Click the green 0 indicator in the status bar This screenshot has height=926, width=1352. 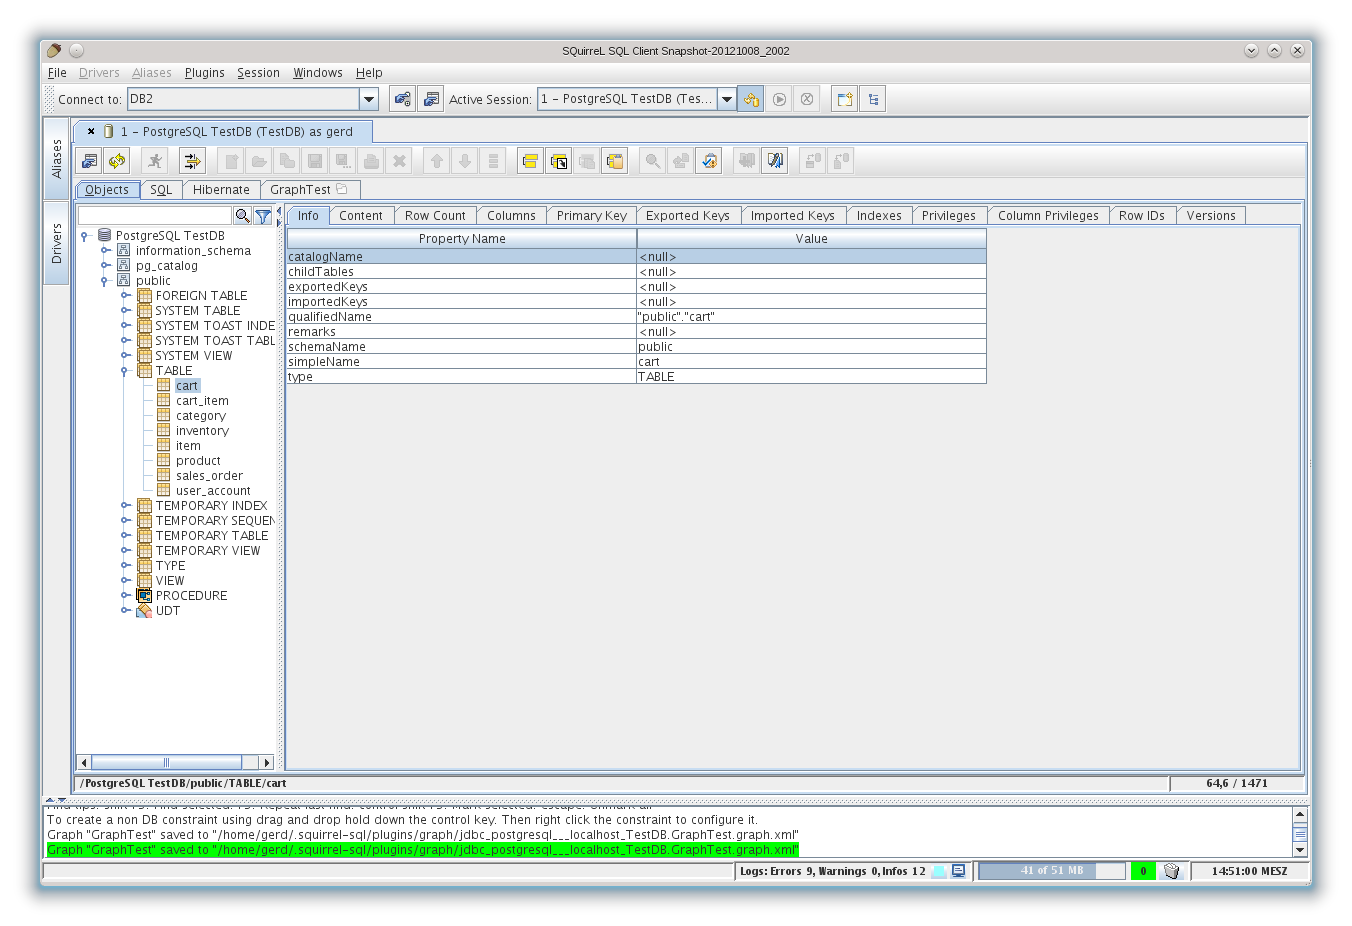(1143, 871)
